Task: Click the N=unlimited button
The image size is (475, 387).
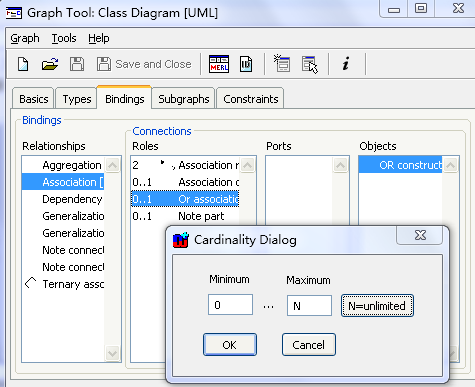Action: coord(377,305)
